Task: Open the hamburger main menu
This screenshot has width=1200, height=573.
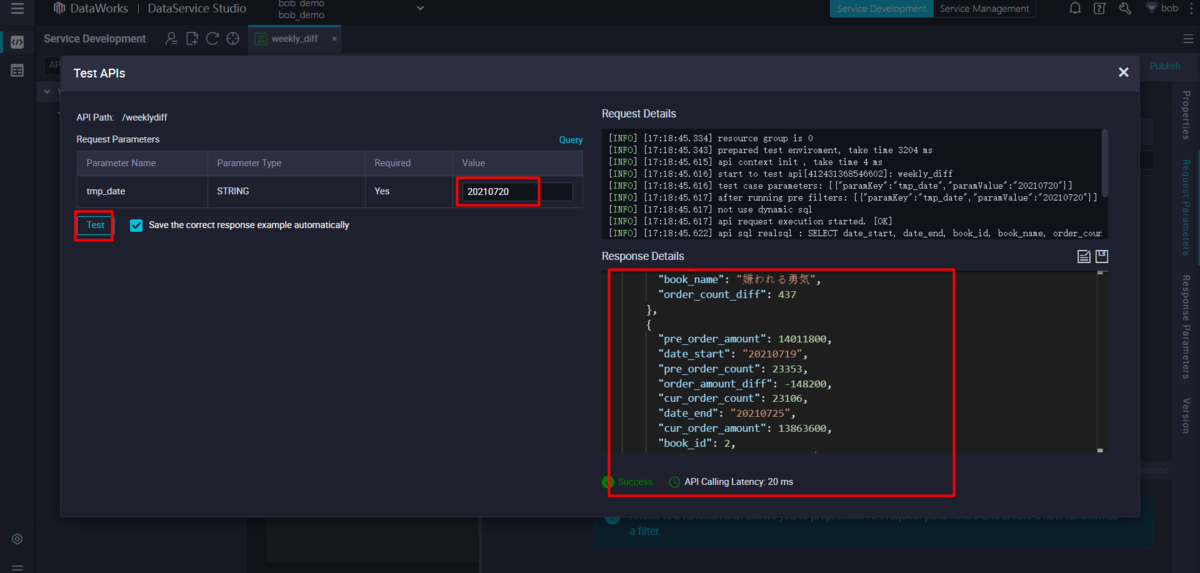Action: [17, 9]
